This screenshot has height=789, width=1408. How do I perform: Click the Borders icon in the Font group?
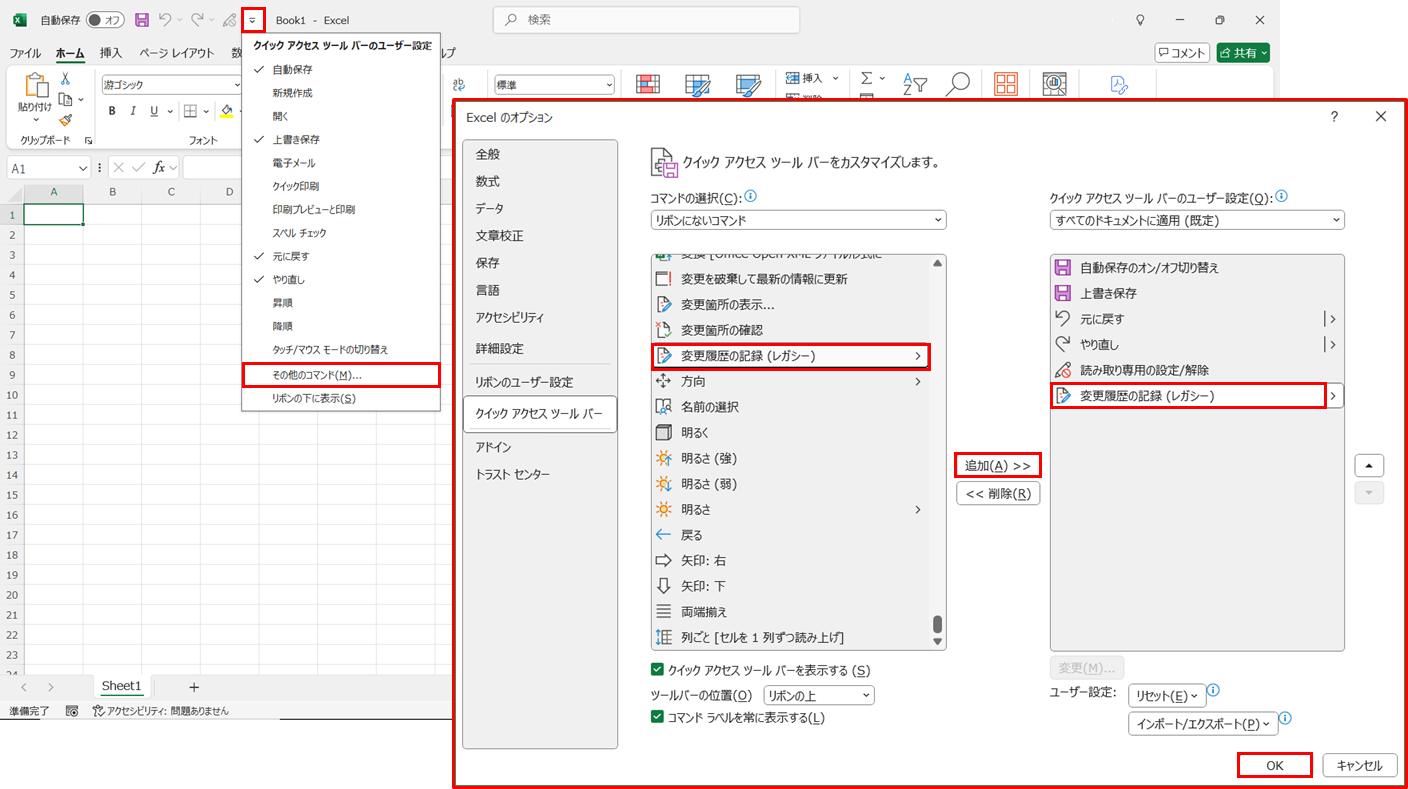click(191, 111)
